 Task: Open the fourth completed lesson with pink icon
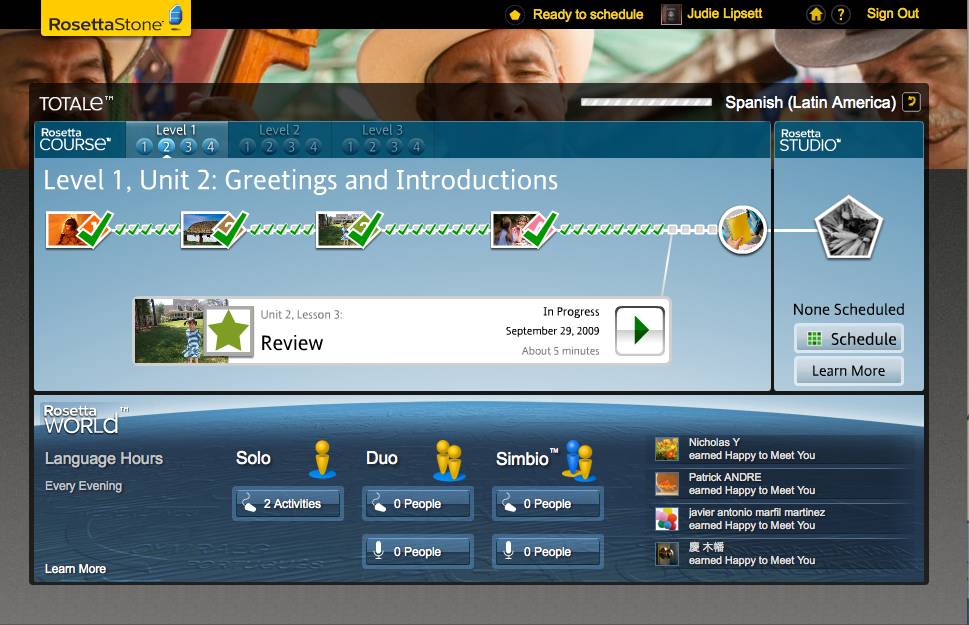pos(525,229)
